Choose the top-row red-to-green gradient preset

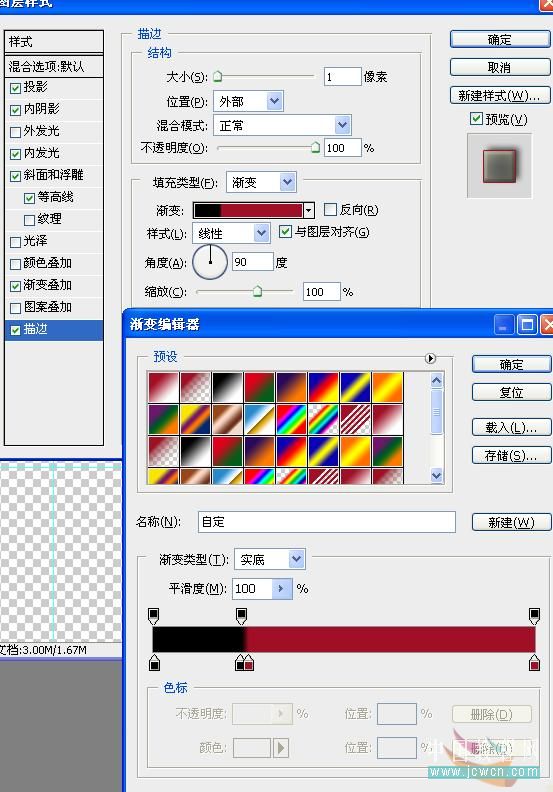[260, 387]
